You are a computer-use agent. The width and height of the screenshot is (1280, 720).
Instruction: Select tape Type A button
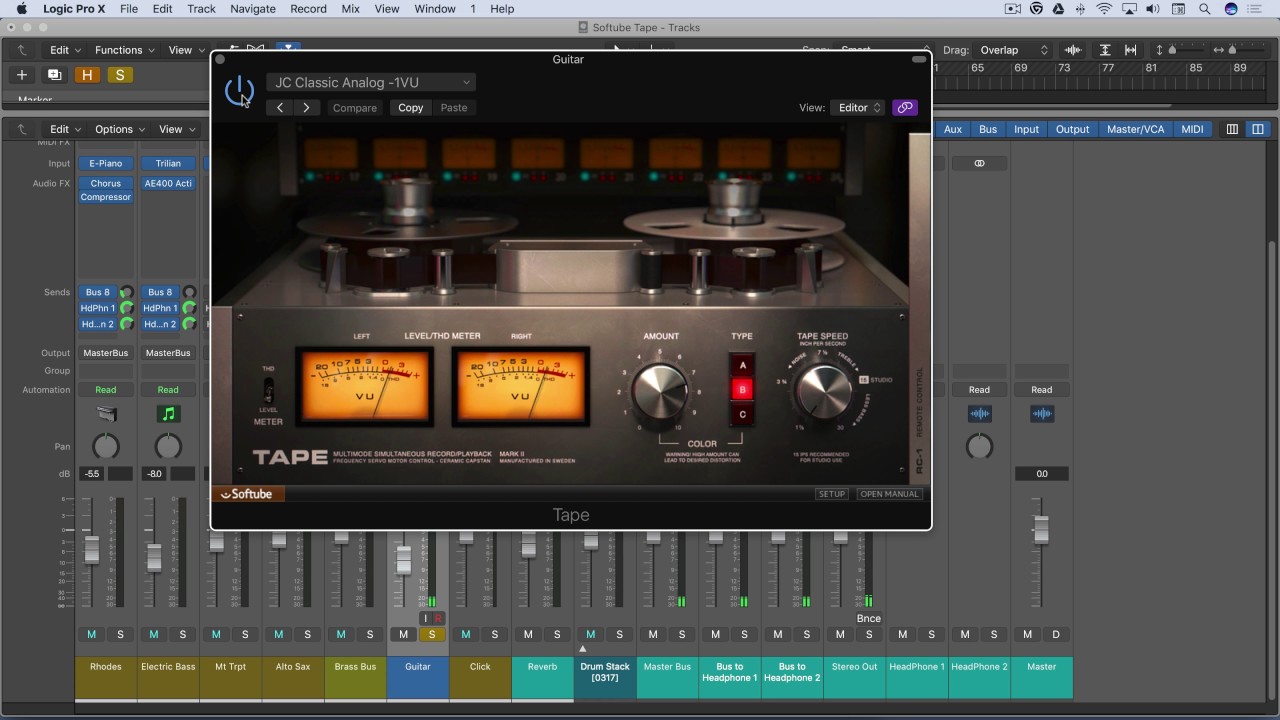pos(742,366)
